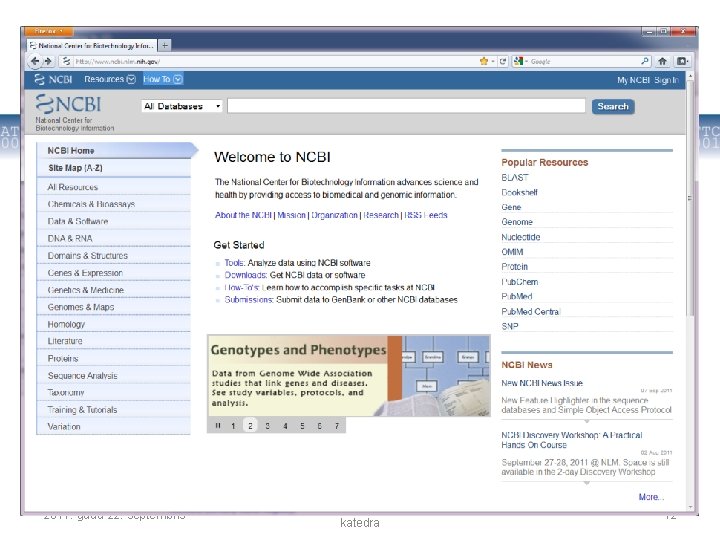
Task: Open Literature category
Action: click(113, 341)
